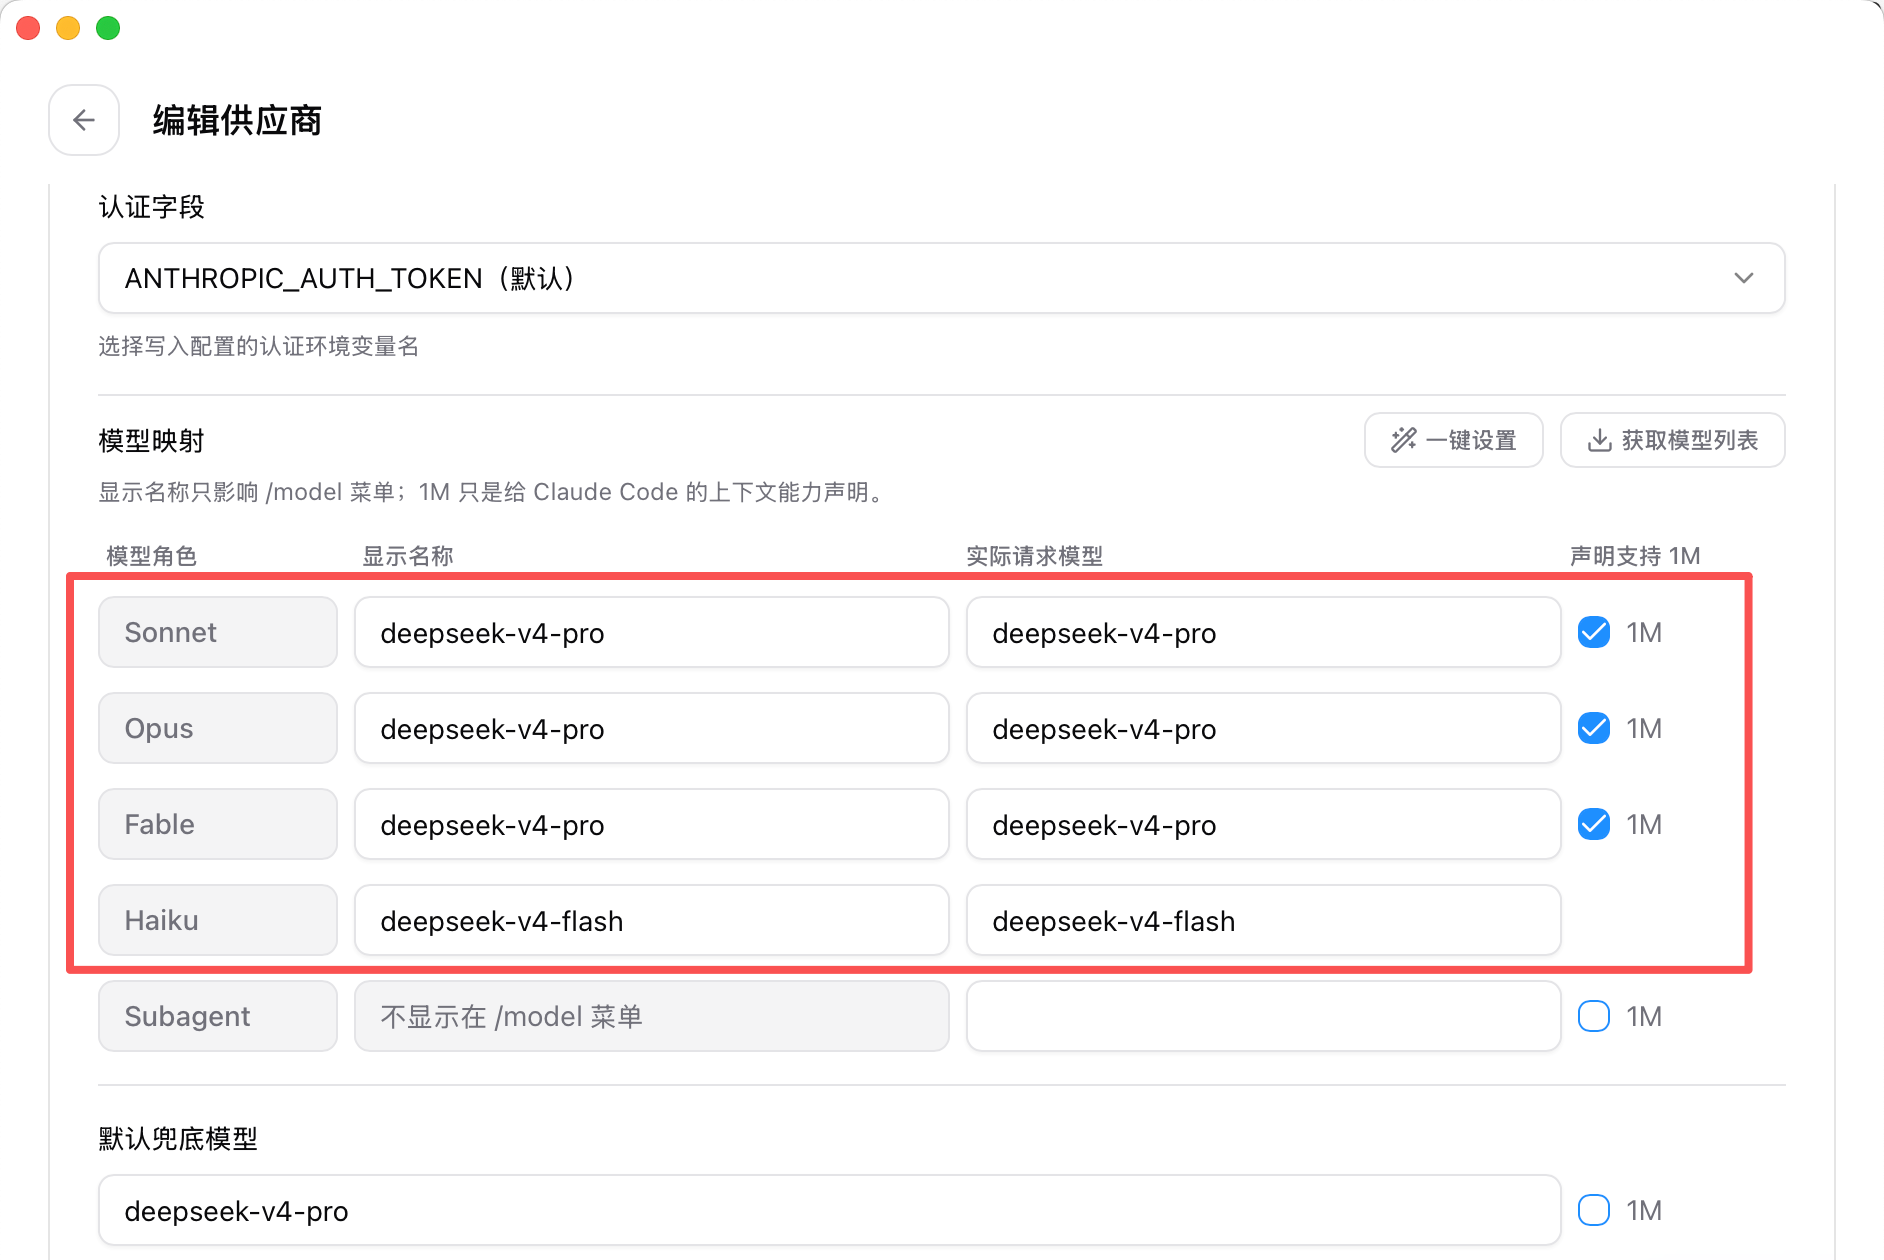Edit Sonnet display name field
The image size is (1884, 1260).
[651, 632]
